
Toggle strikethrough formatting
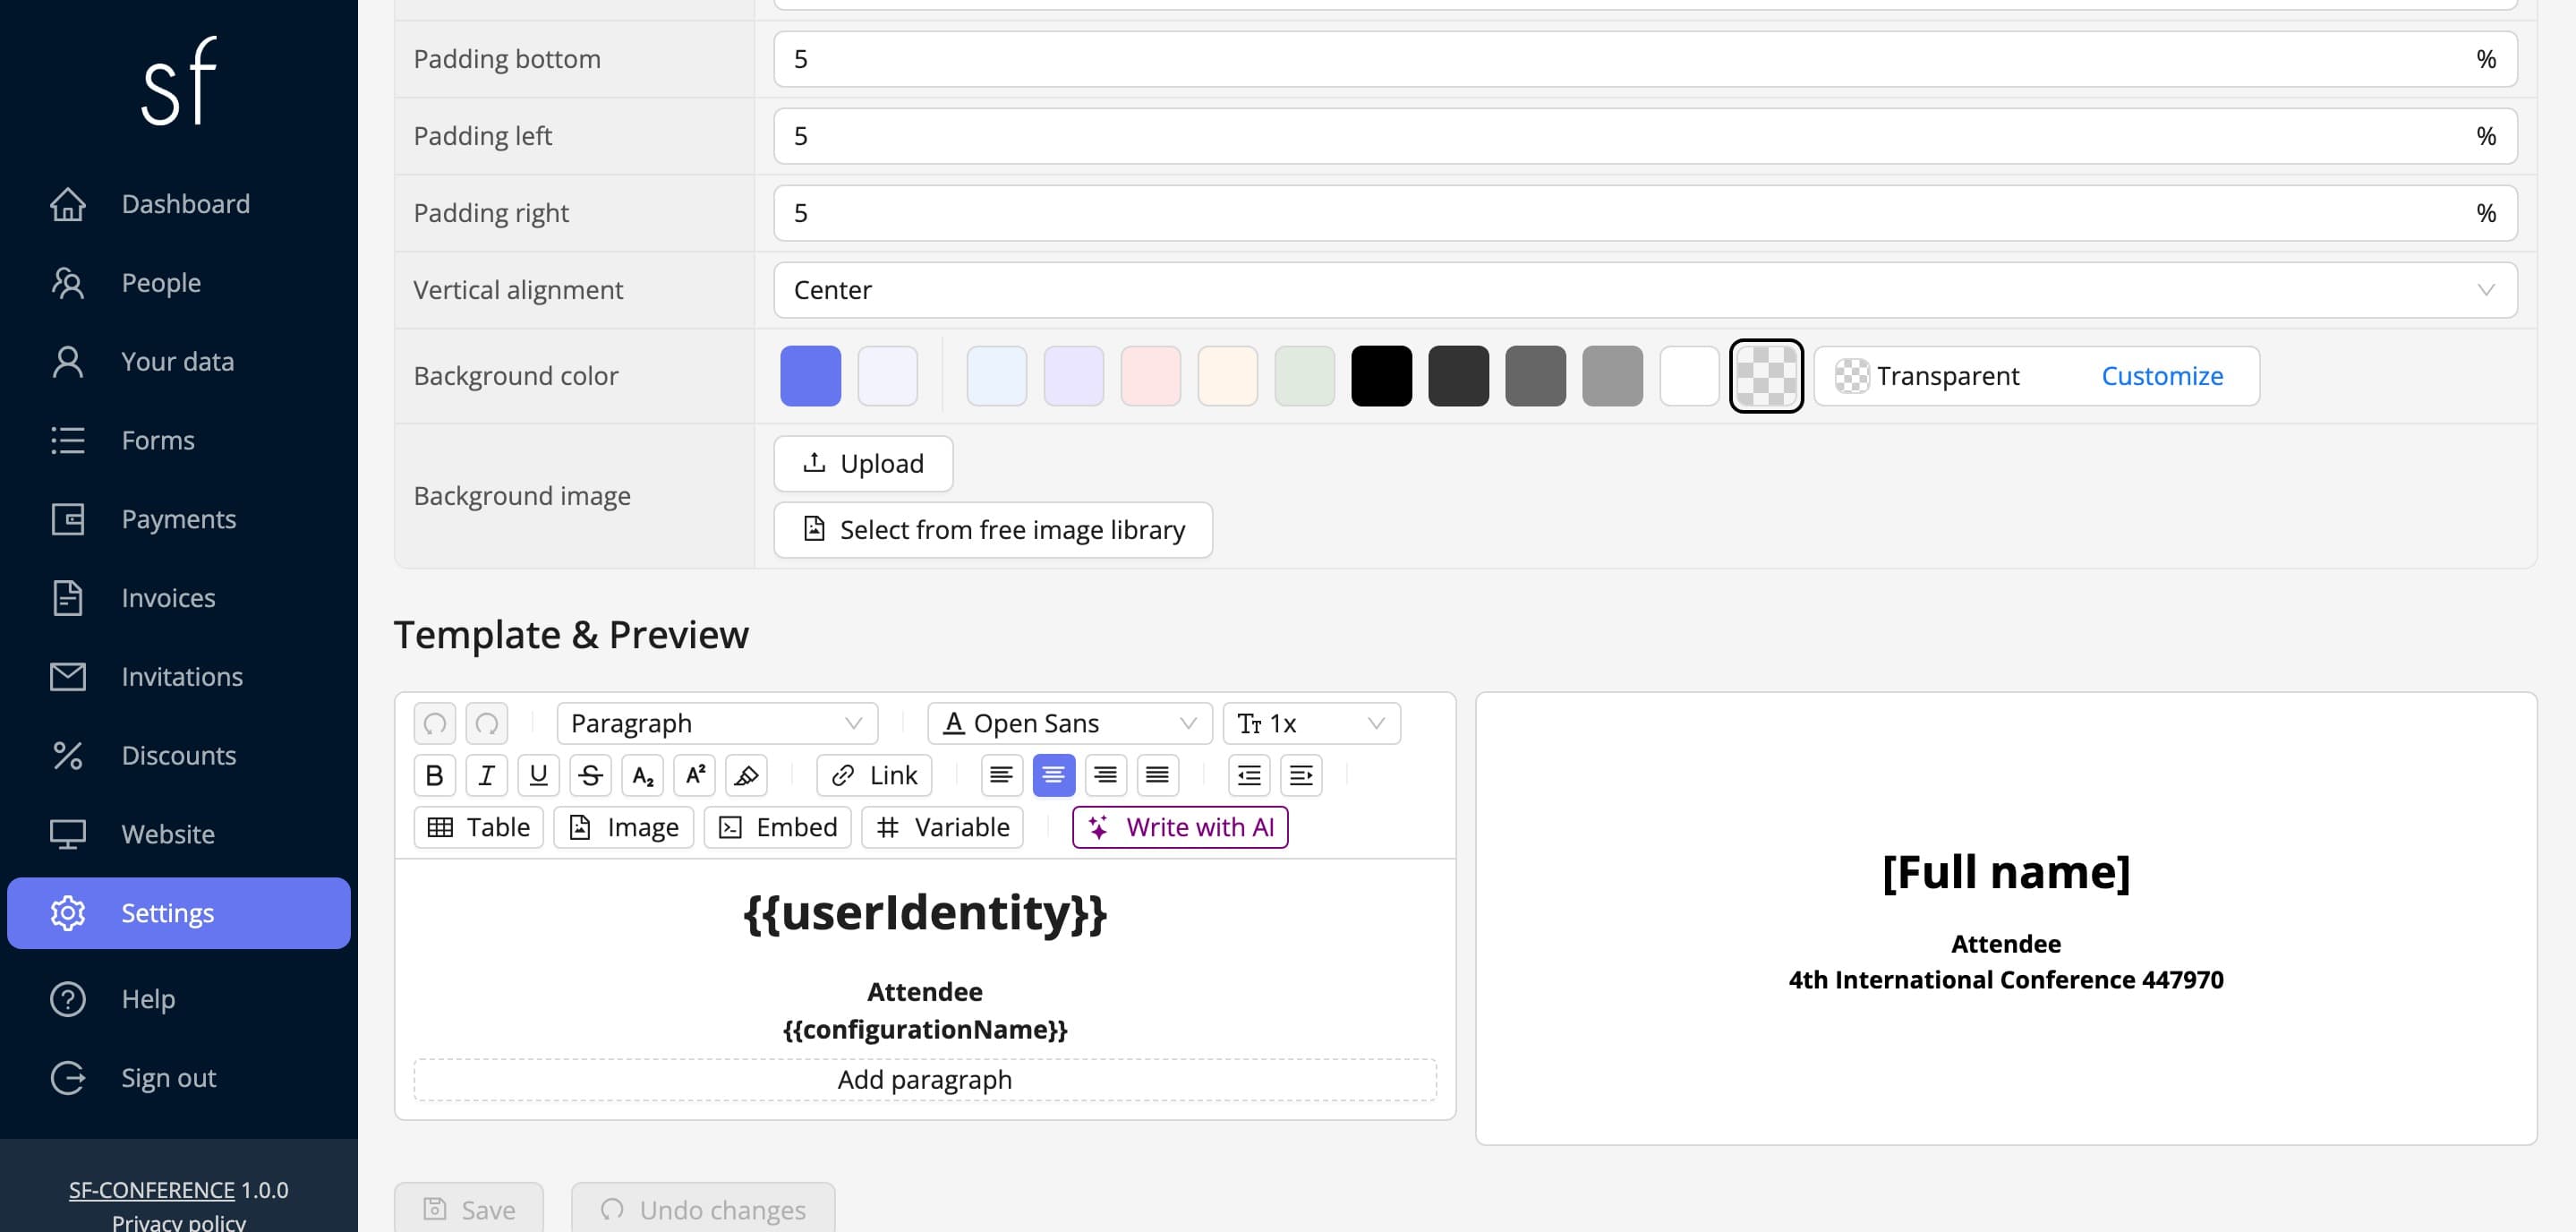[591, 775]
